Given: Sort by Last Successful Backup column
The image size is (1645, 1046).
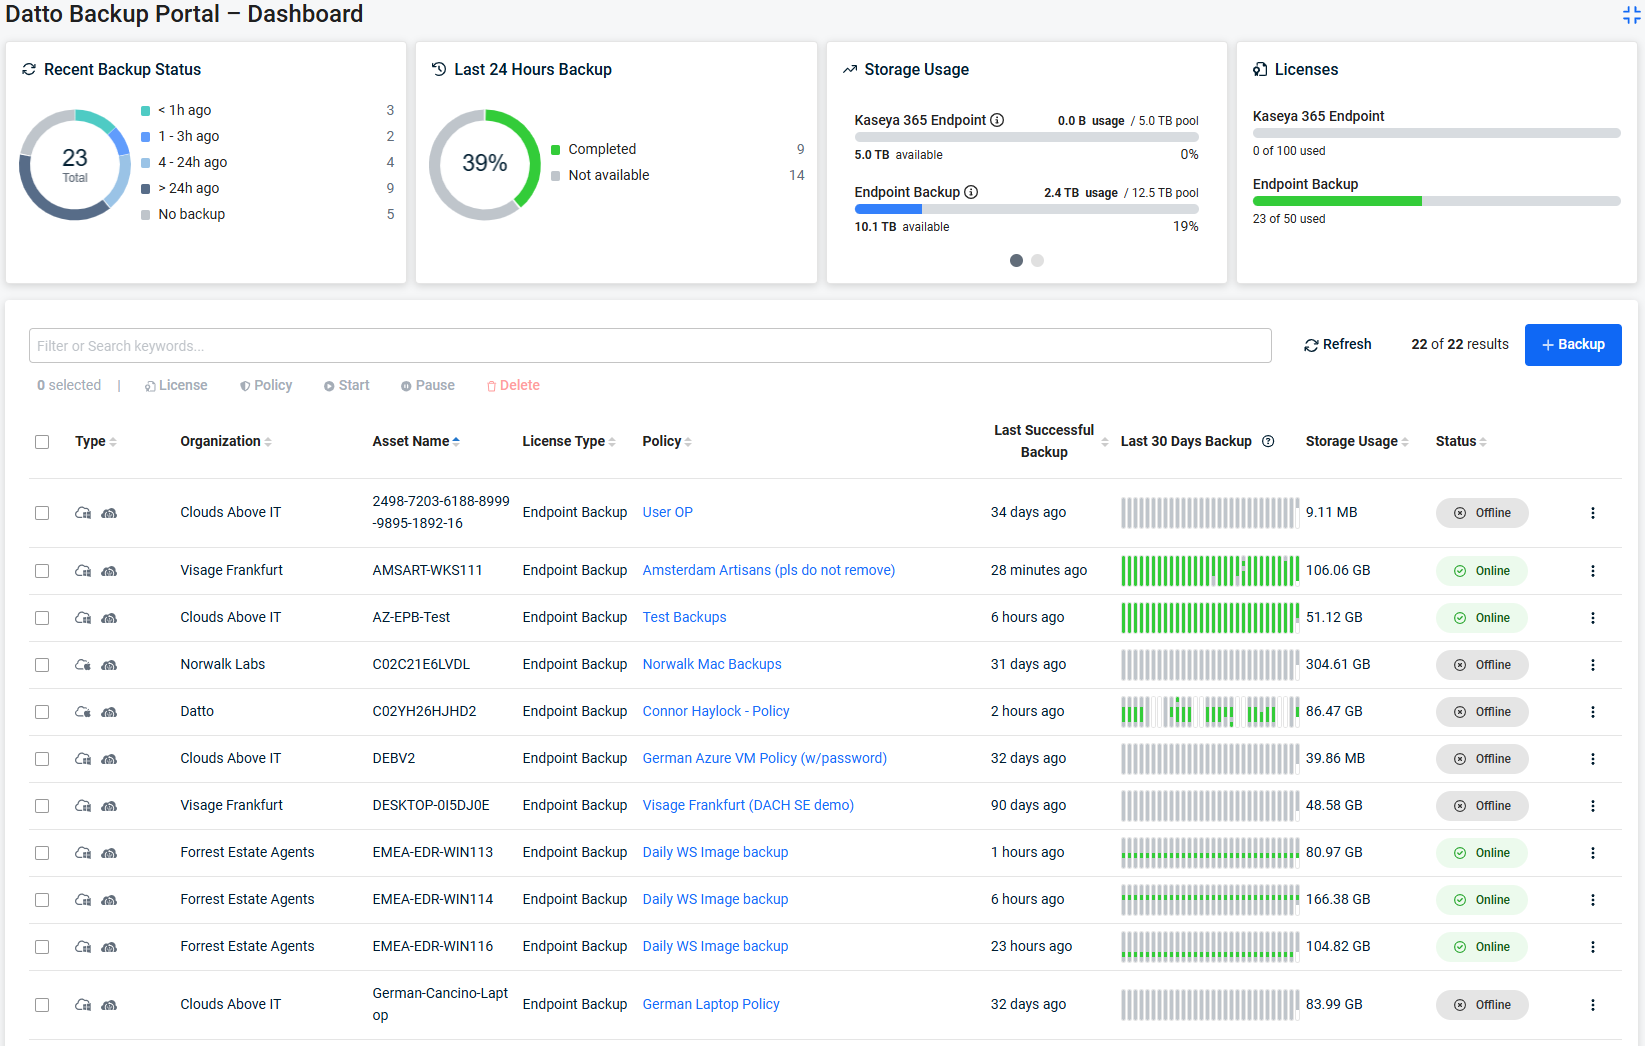Looking at the screenshot, I should tap(1050, 441).
